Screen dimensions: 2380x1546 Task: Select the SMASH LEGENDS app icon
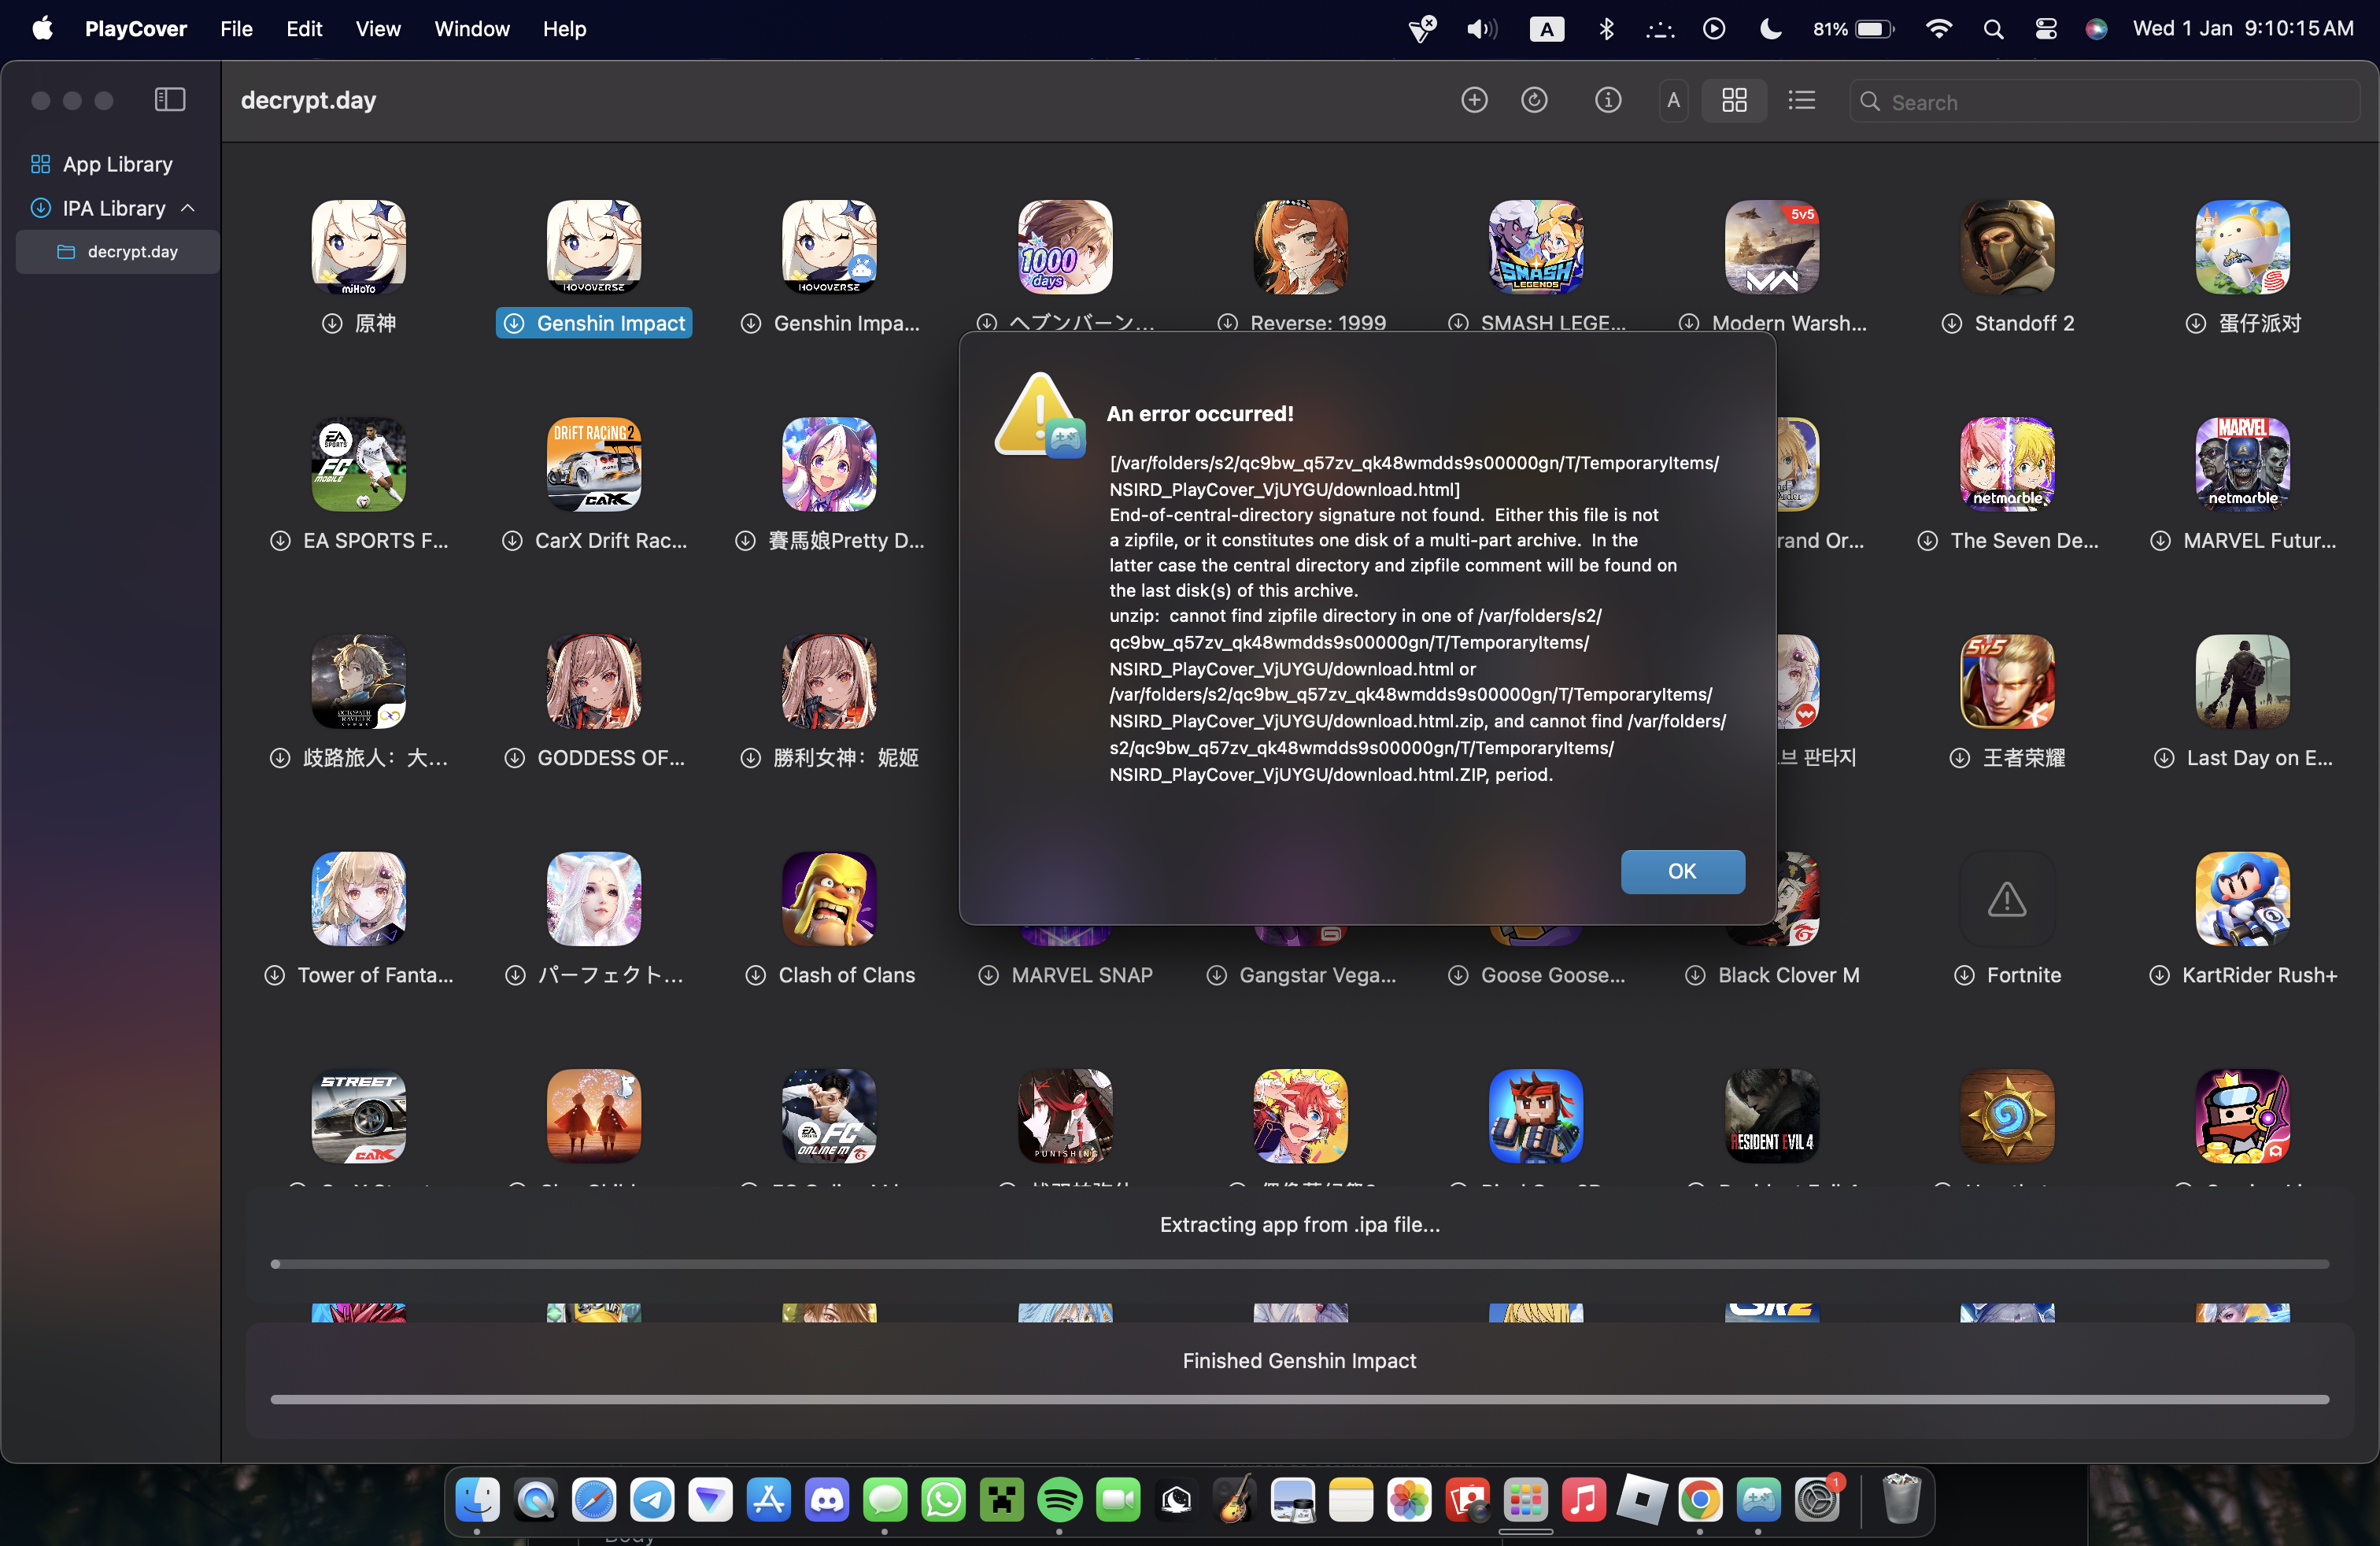1535,247
